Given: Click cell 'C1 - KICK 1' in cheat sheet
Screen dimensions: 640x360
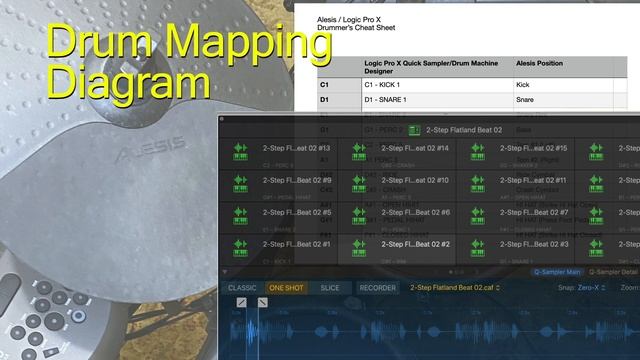Looking at the screenshot, I should (437, 85).
